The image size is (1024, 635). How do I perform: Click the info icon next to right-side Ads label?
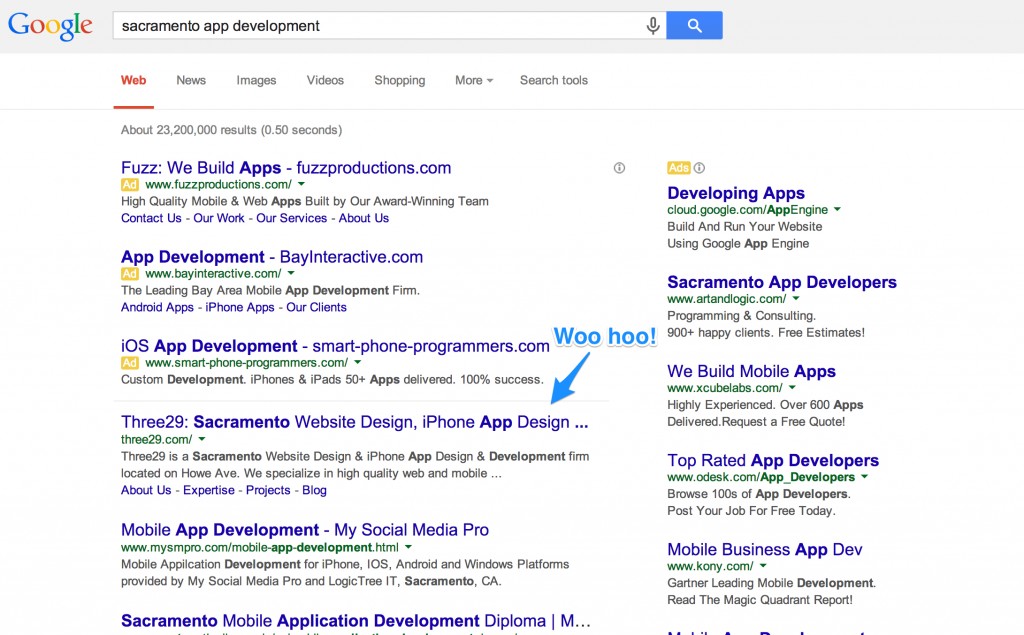tap(699, 168)
